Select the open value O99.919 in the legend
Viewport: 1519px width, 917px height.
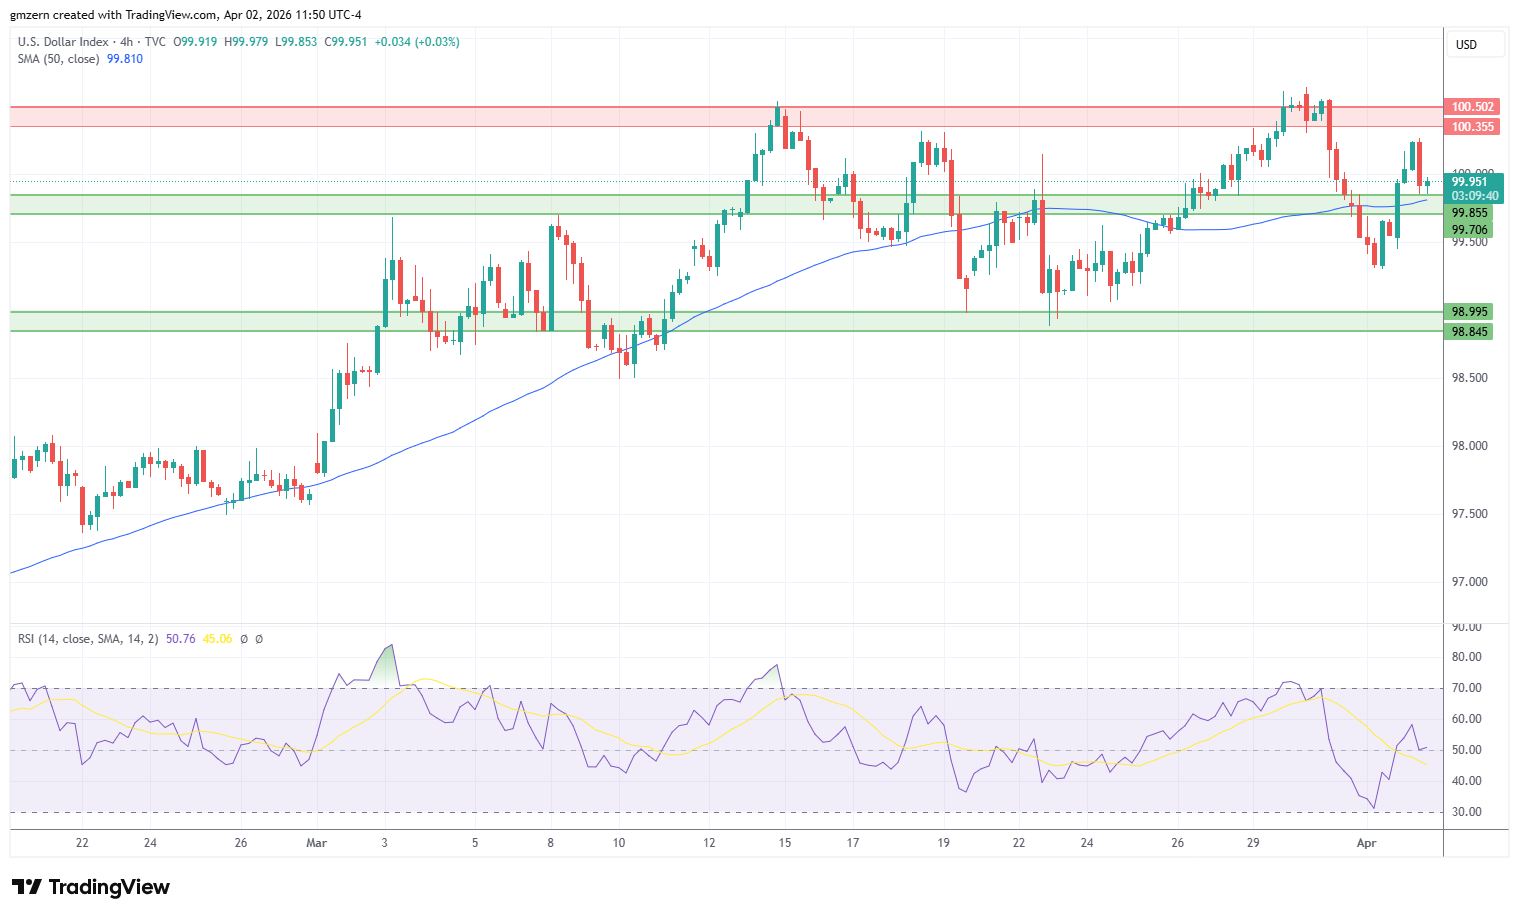pyautogui.click(x=196, y=42)
